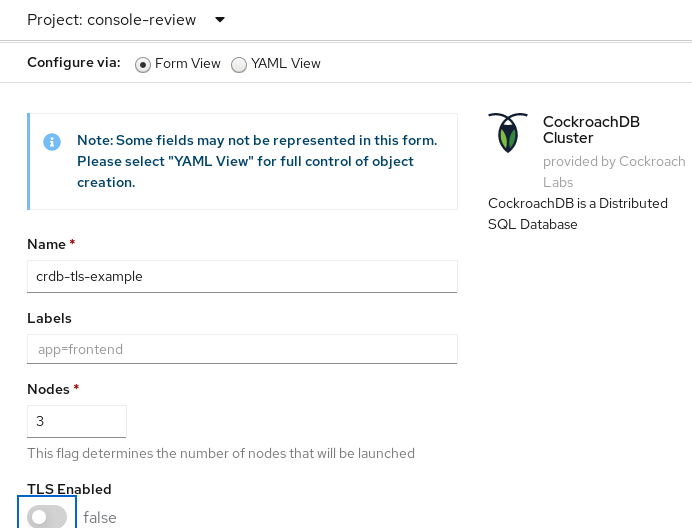Viewport: 692px width, 528px height.
Task: Open the Project console-review dropdown
Action: pos(126,20)
